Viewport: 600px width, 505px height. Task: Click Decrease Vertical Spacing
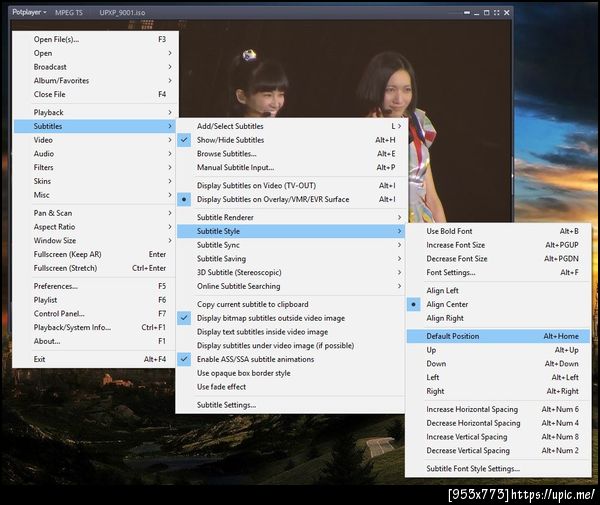coord(498,451)
